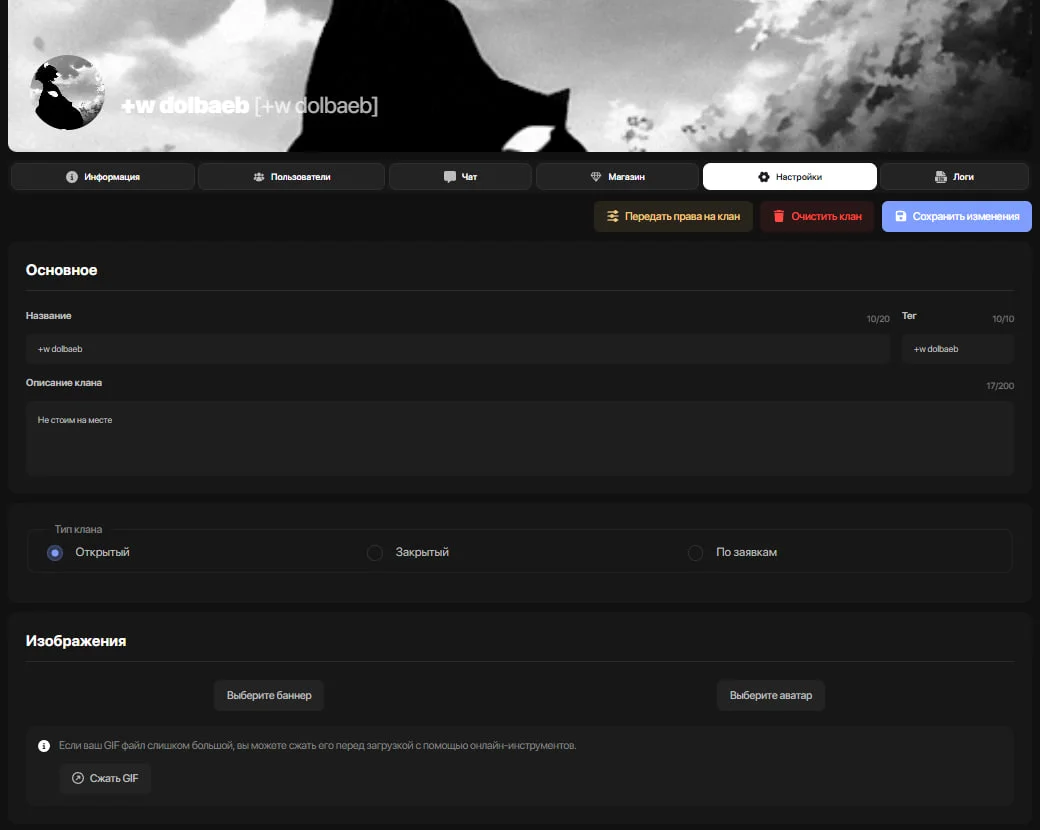Click the Изображения section heading
The image size is (1040, 830).
(x=76, y=641)
